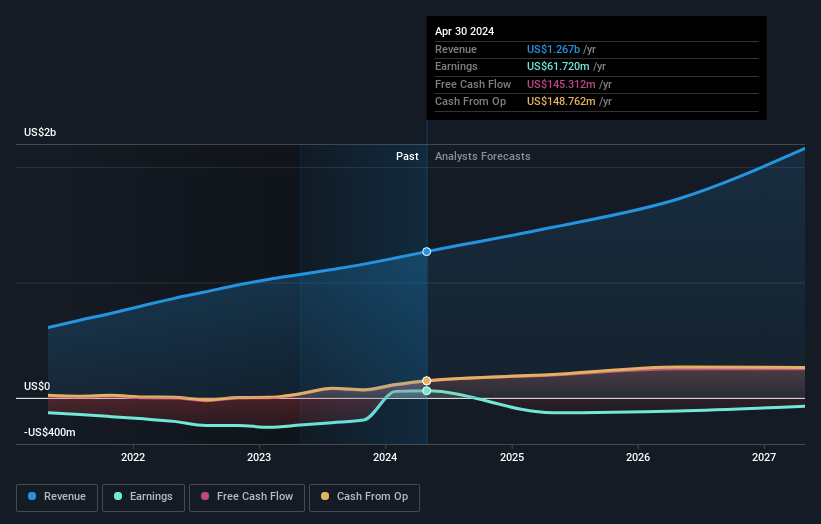Click the Apr 30 2024 tooltip date
Screen dimensions: 821x524
coord(464,31)
